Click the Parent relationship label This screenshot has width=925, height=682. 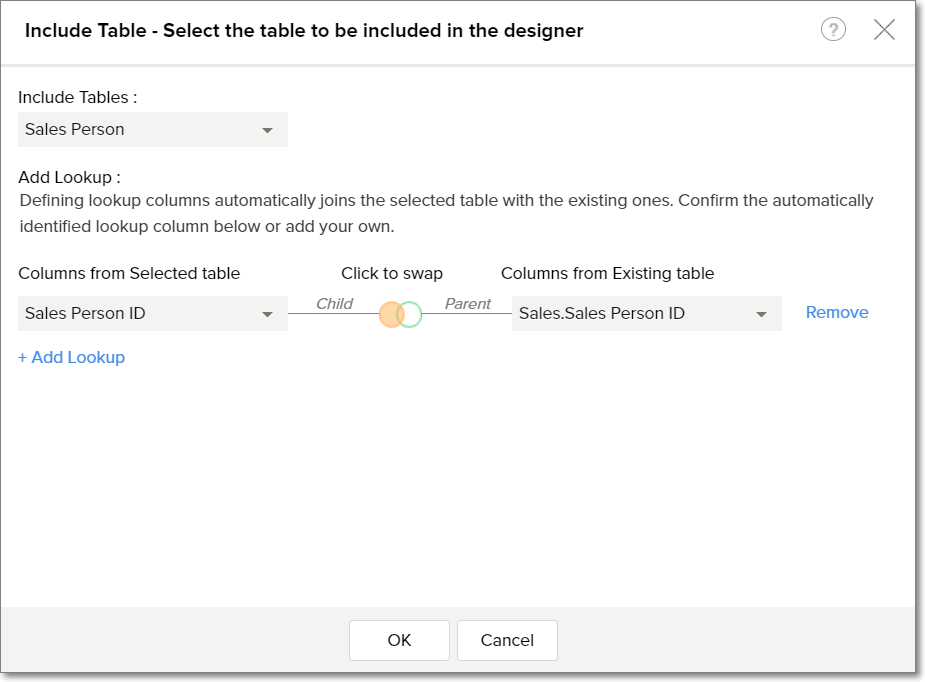468,304
